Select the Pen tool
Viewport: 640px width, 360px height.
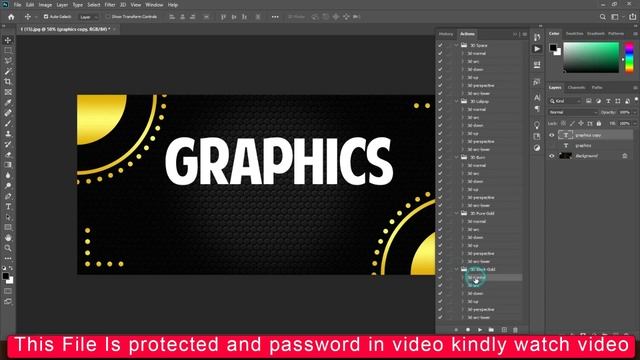pos(8,196)
